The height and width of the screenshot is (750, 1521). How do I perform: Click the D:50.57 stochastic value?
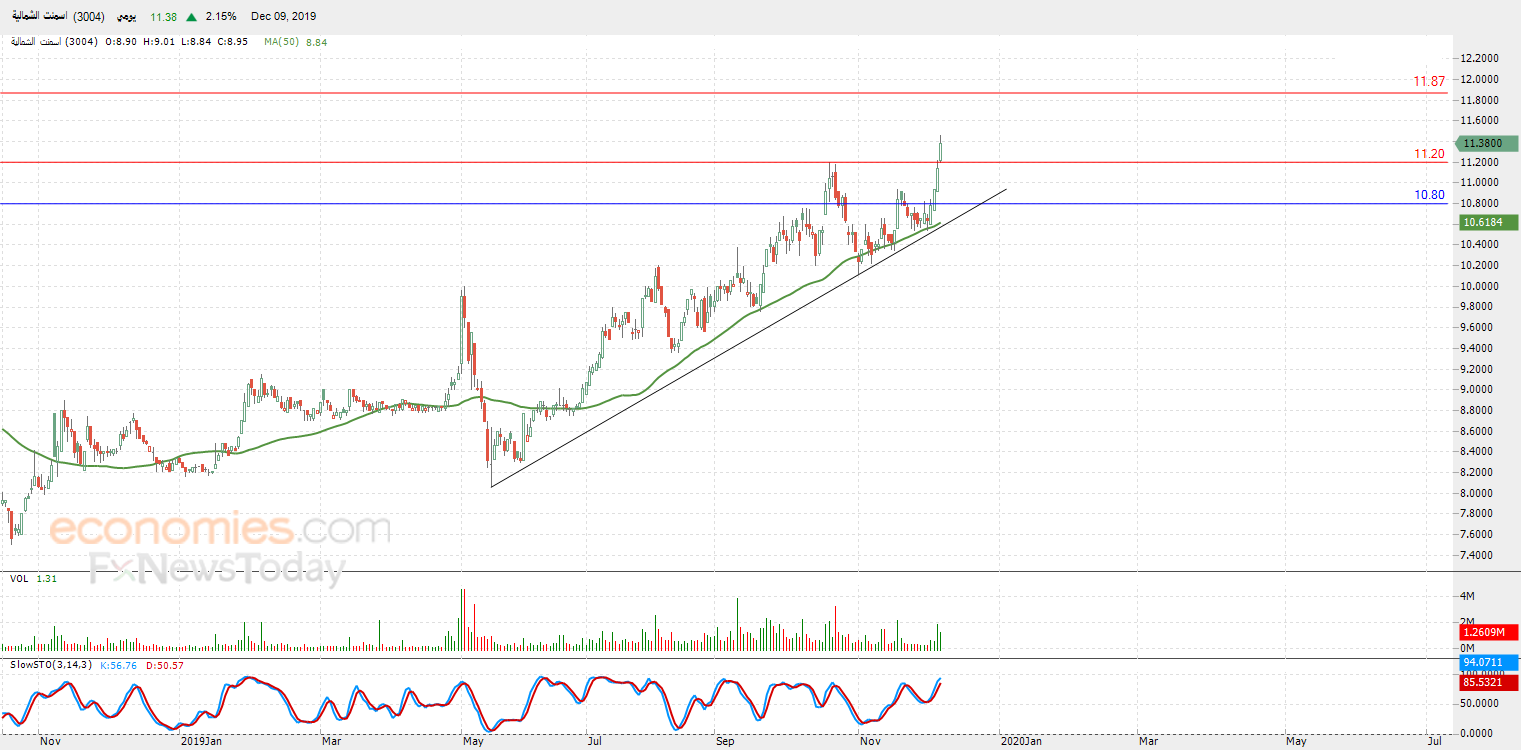[x=165, y=664]
